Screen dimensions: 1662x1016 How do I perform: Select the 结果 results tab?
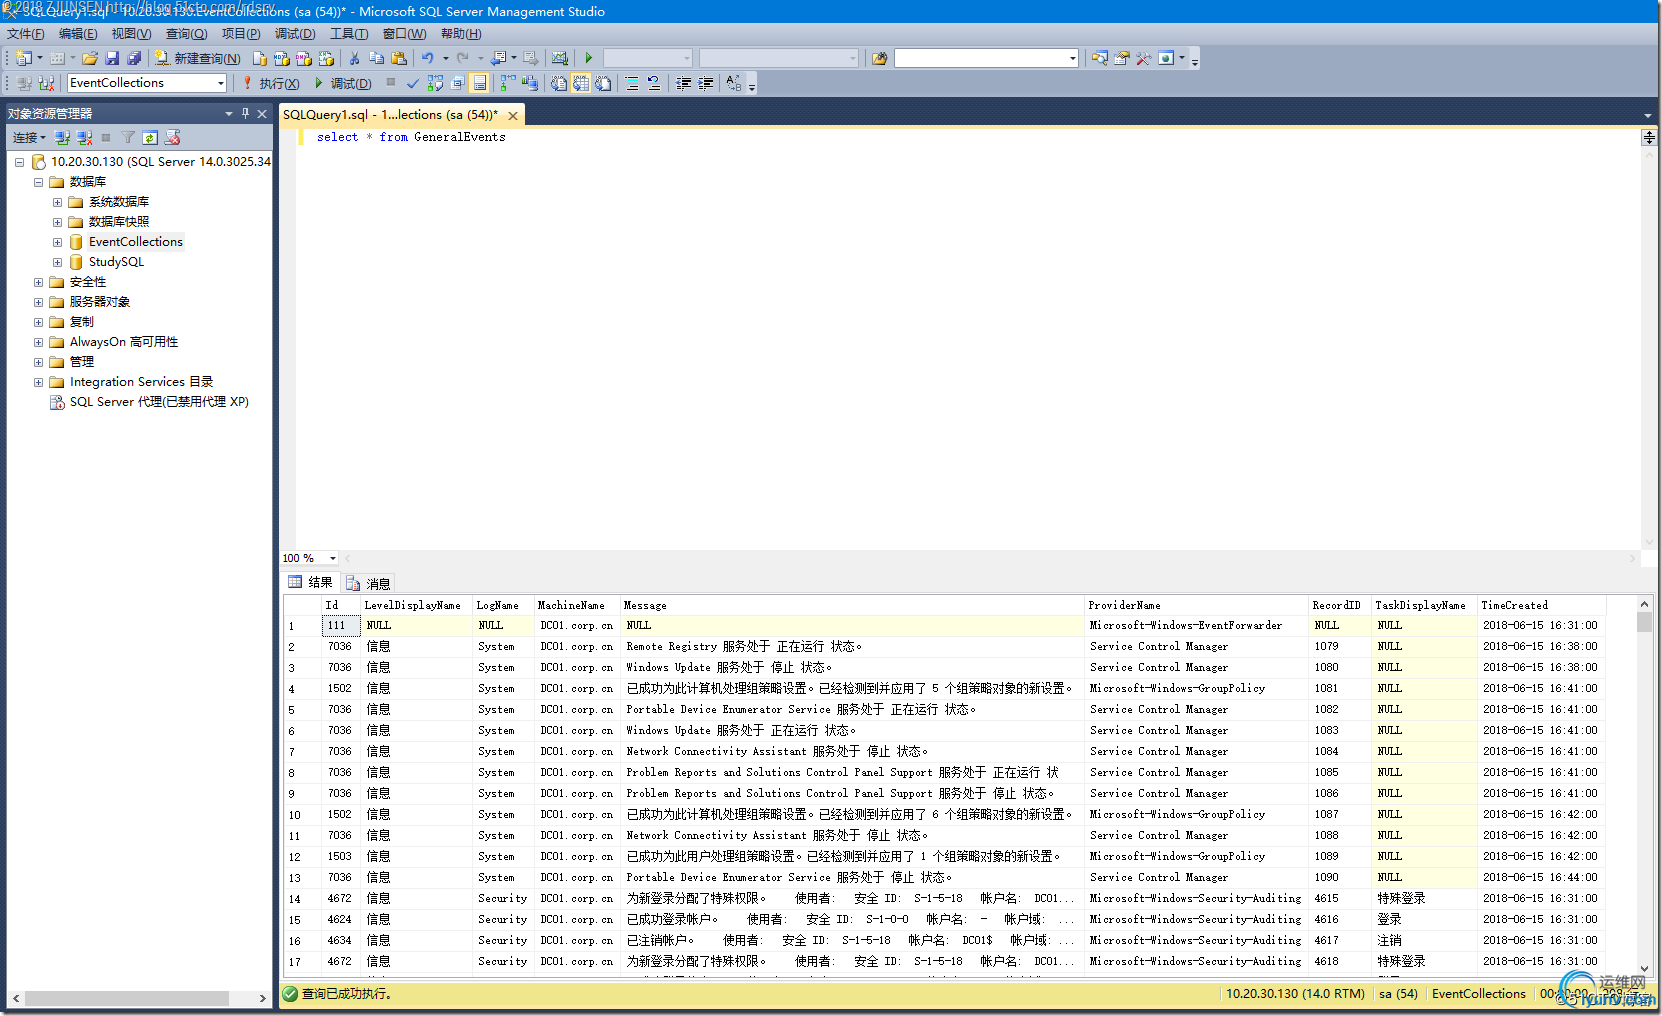pyautogui.click(x=311, y=583)
